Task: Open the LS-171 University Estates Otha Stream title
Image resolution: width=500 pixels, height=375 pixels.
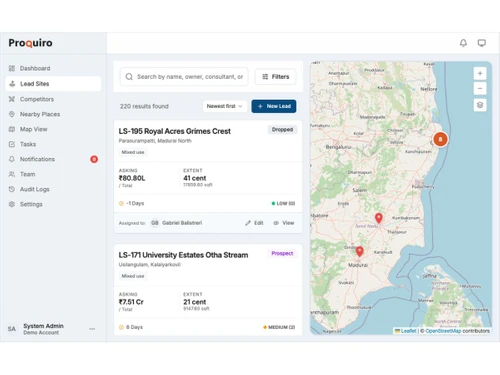Action: 183,255
